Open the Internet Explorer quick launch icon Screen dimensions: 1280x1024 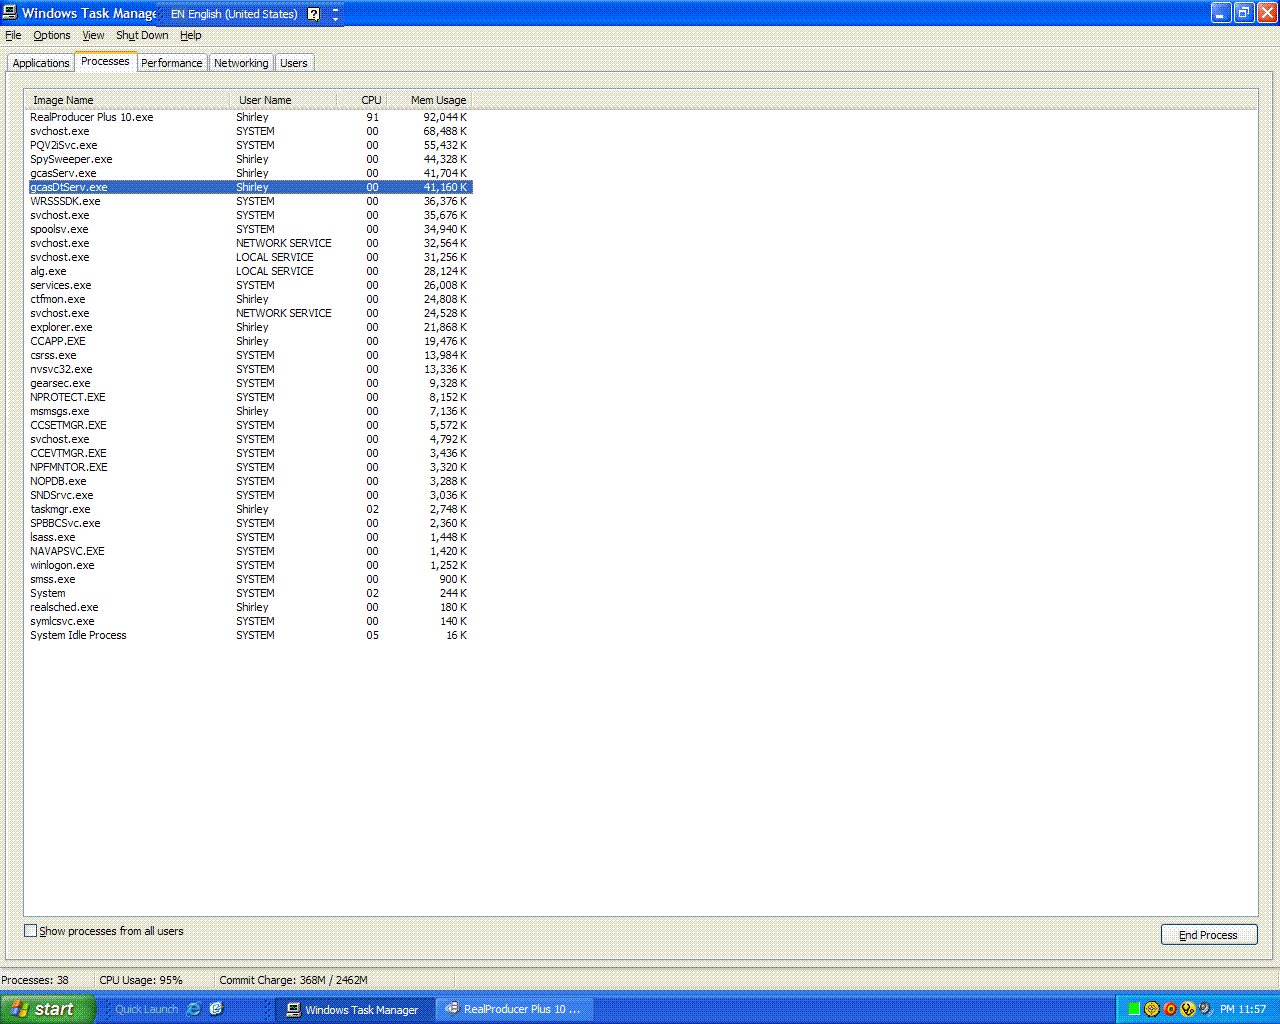[x=194, y=1009]
